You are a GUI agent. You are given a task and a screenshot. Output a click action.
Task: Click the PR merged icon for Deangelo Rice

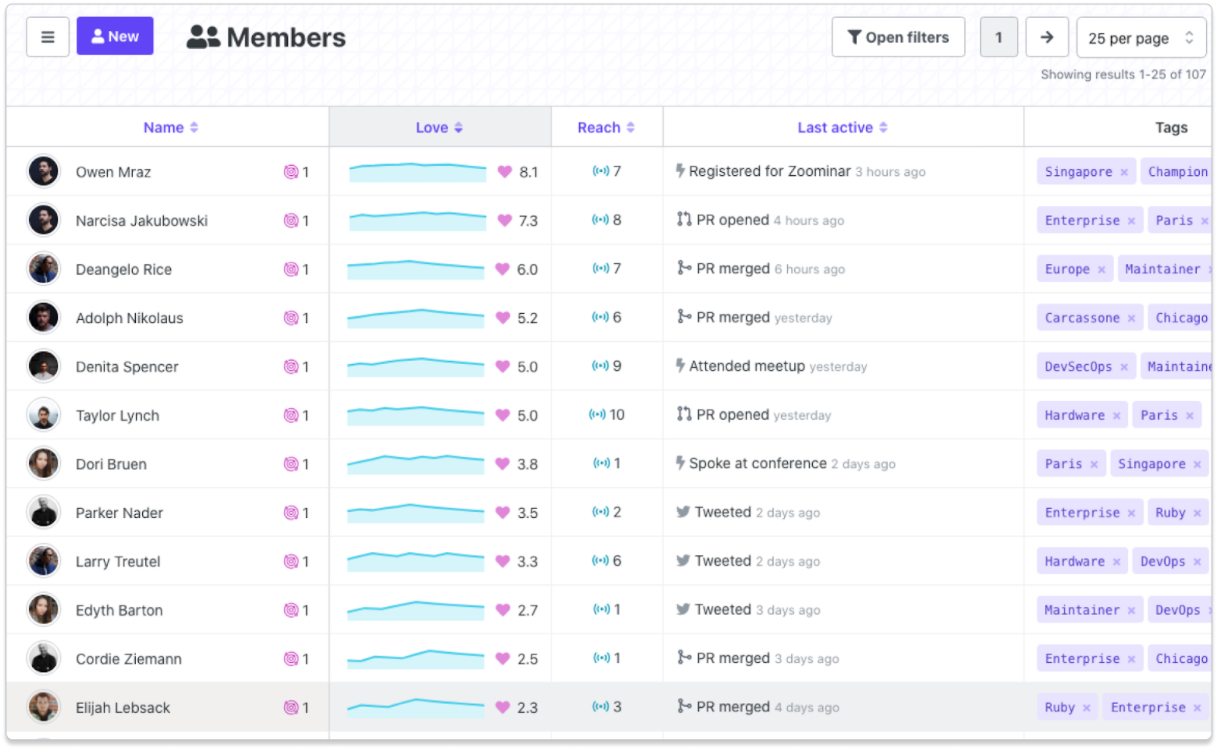pyautogui.click(x=684, y=268)
